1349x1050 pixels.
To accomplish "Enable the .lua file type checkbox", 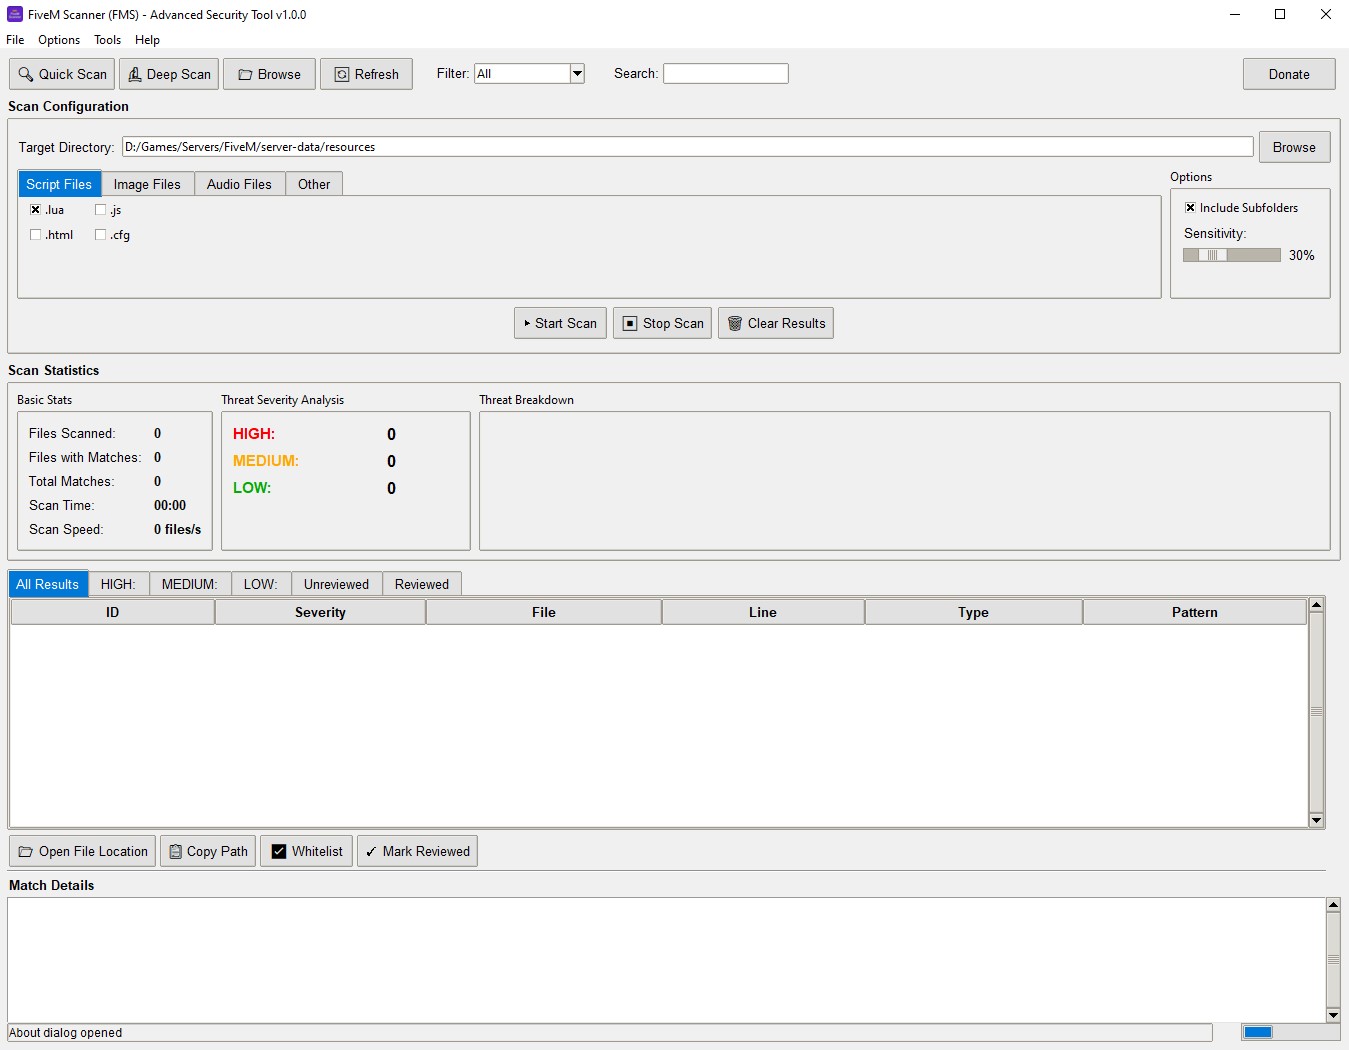I will [x=36, y=210].
